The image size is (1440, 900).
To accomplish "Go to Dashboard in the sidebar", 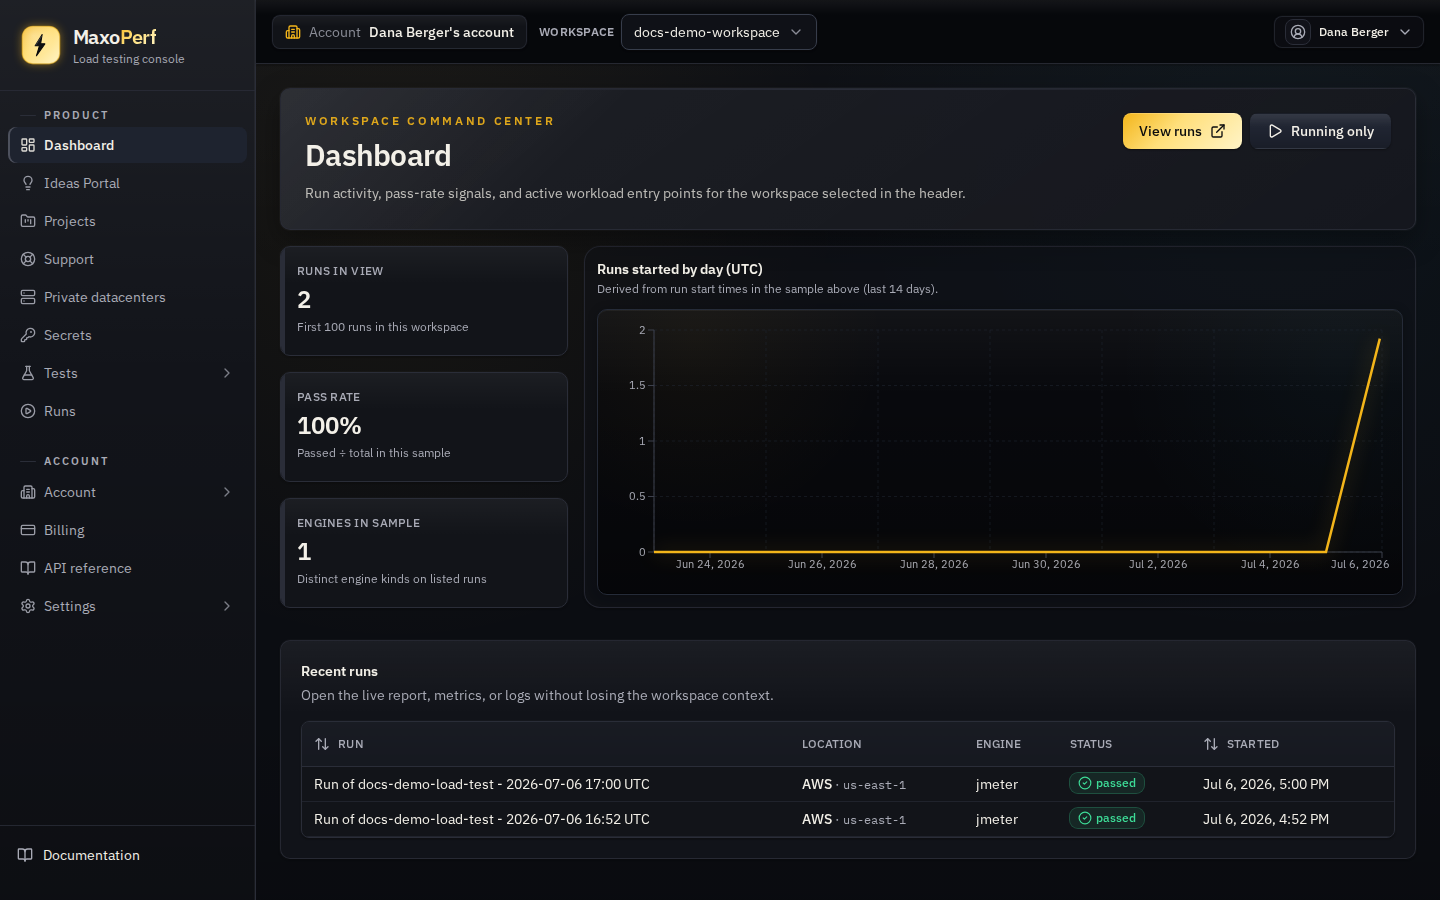I will [x=127, y=145].
